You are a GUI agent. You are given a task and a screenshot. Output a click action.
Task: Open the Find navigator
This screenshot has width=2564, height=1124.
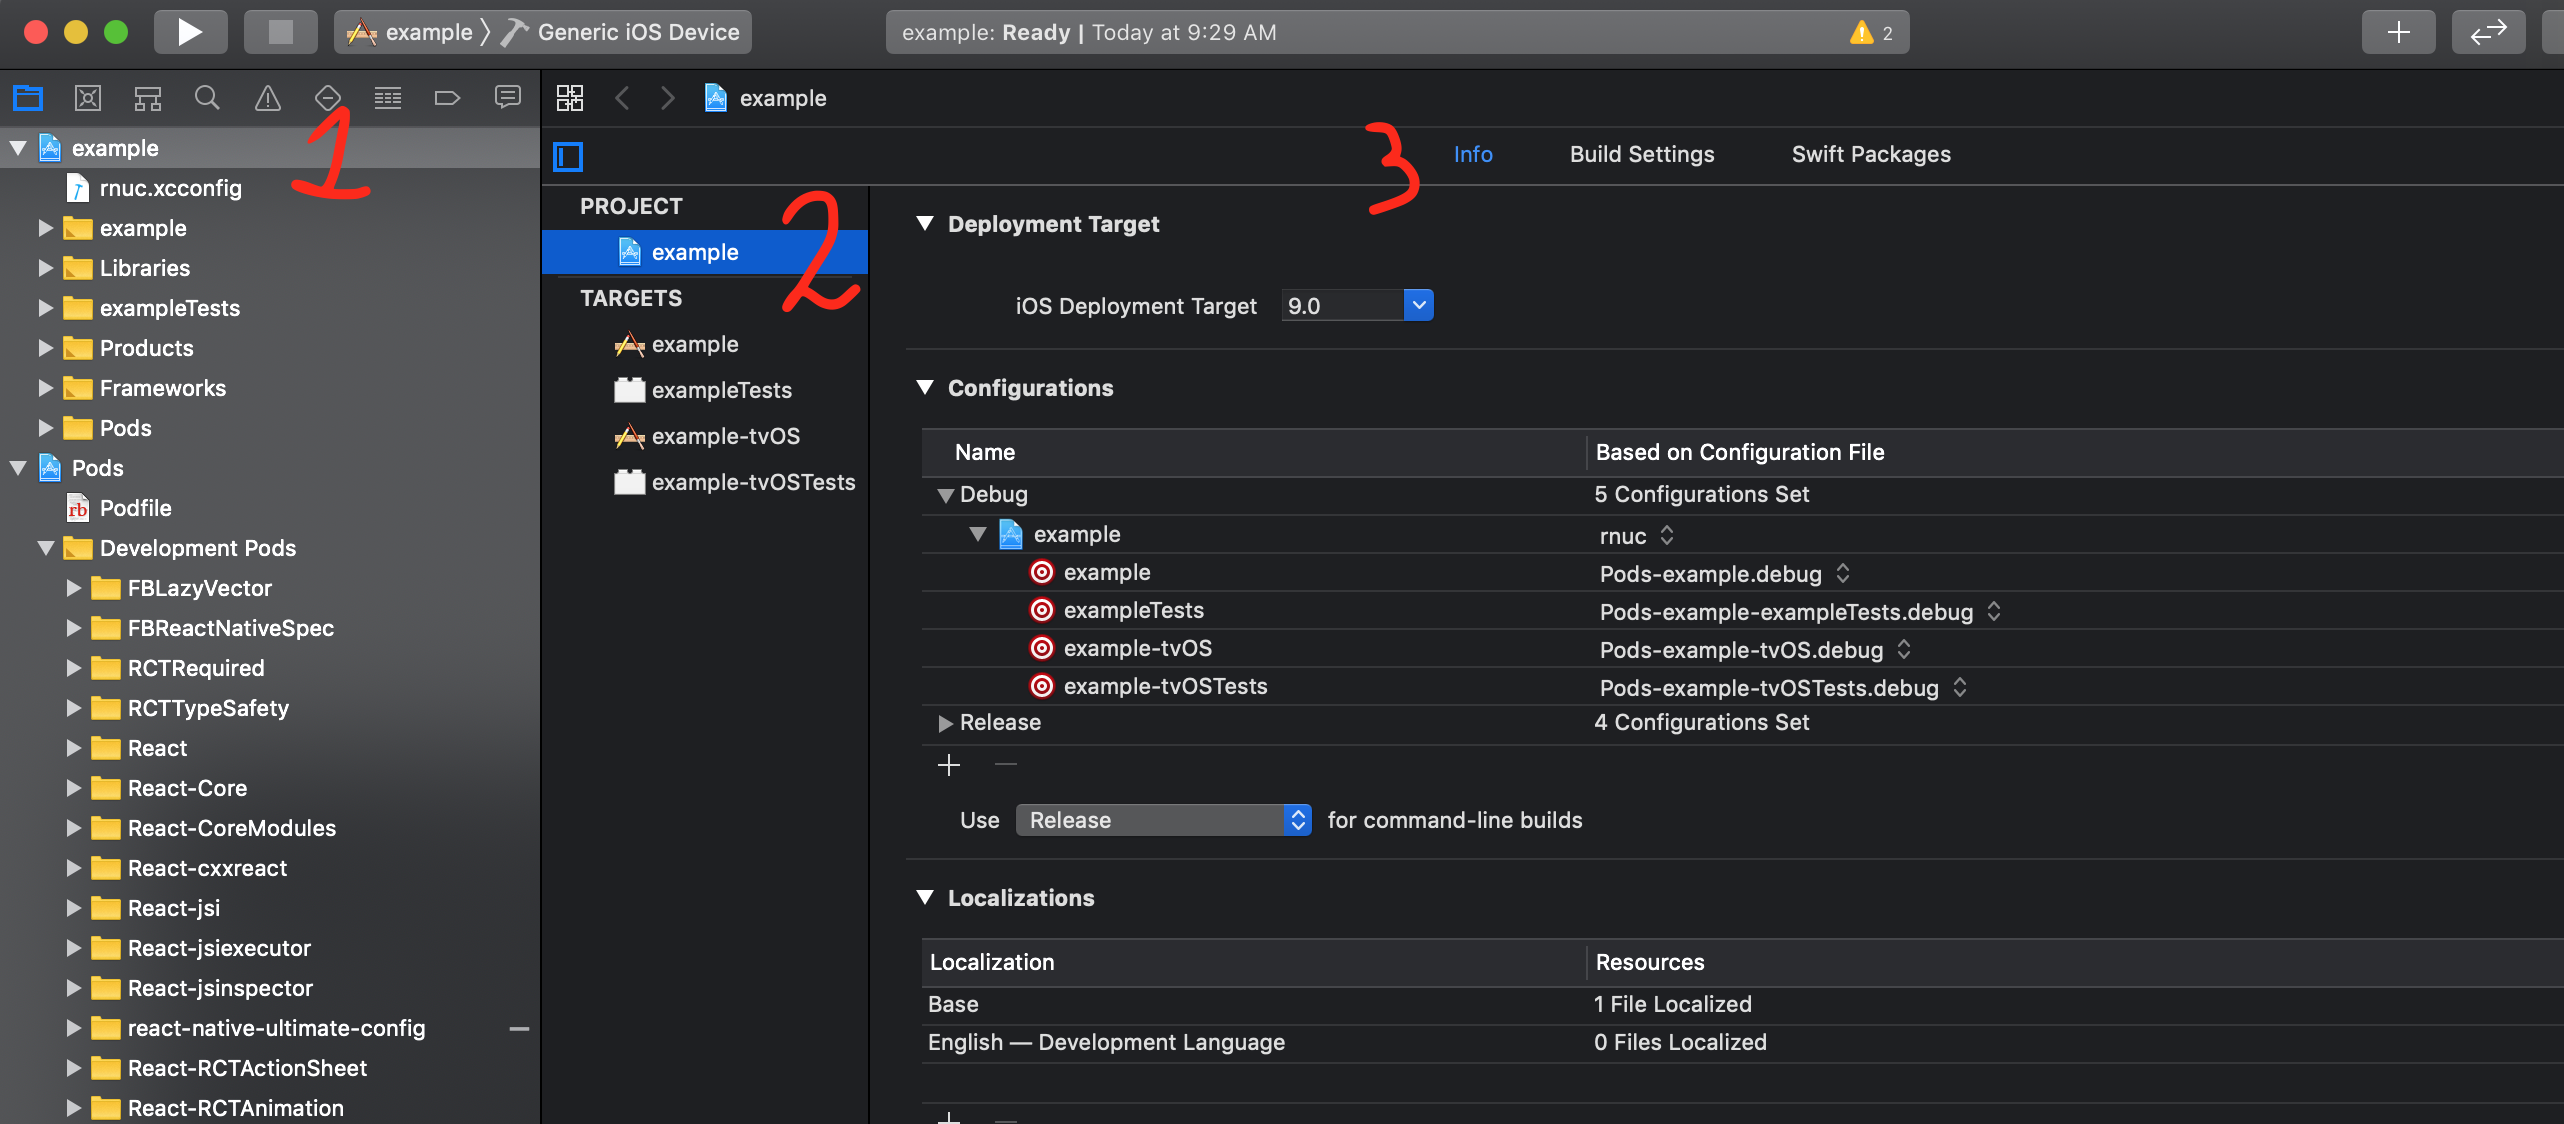pyautogui.click(x=207, y=98)
